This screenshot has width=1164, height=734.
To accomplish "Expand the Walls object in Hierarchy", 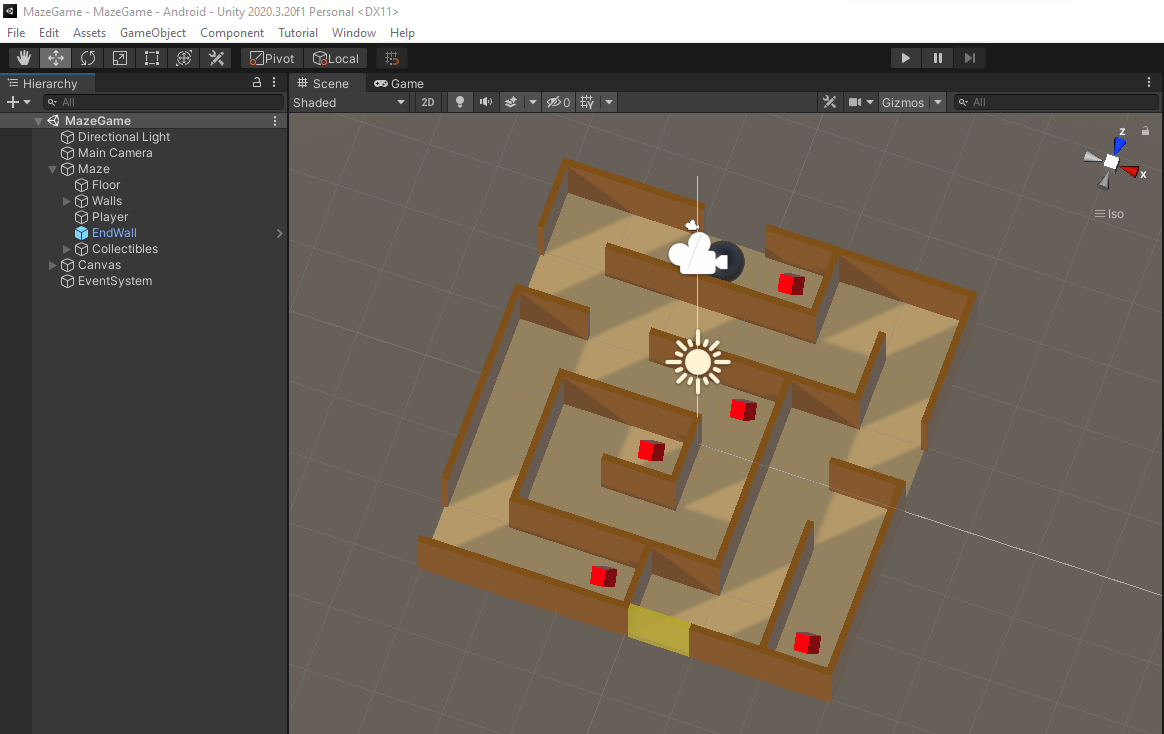I will click(x=67, y=201).
